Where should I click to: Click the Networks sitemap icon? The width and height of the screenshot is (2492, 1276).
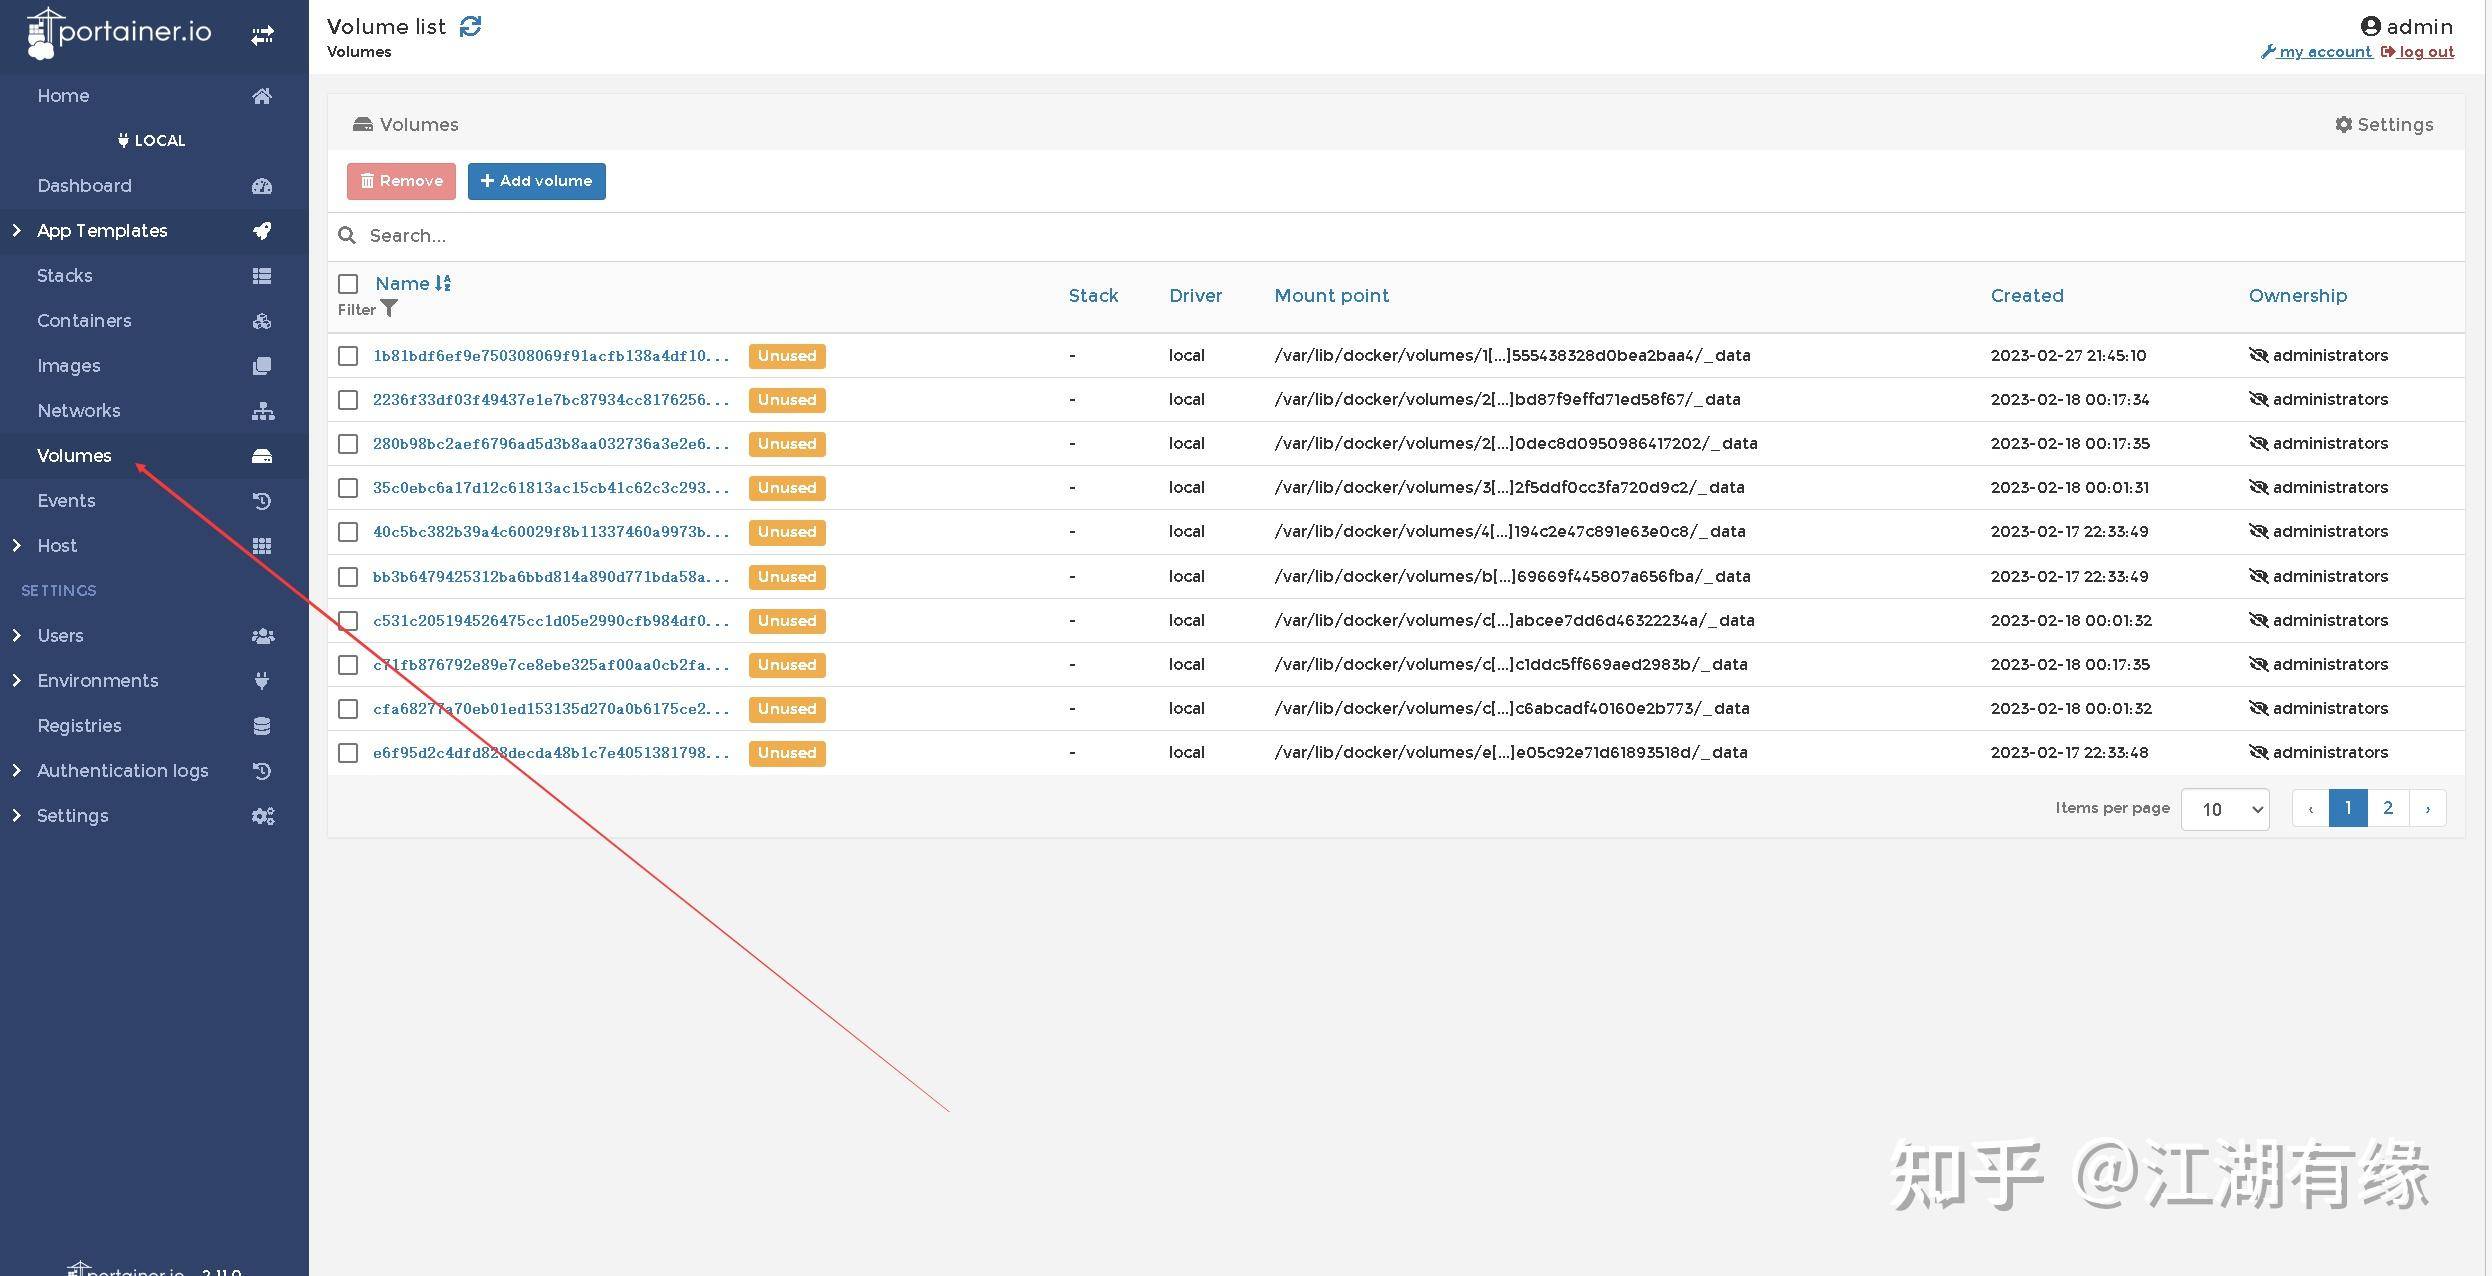coord(263,411)
